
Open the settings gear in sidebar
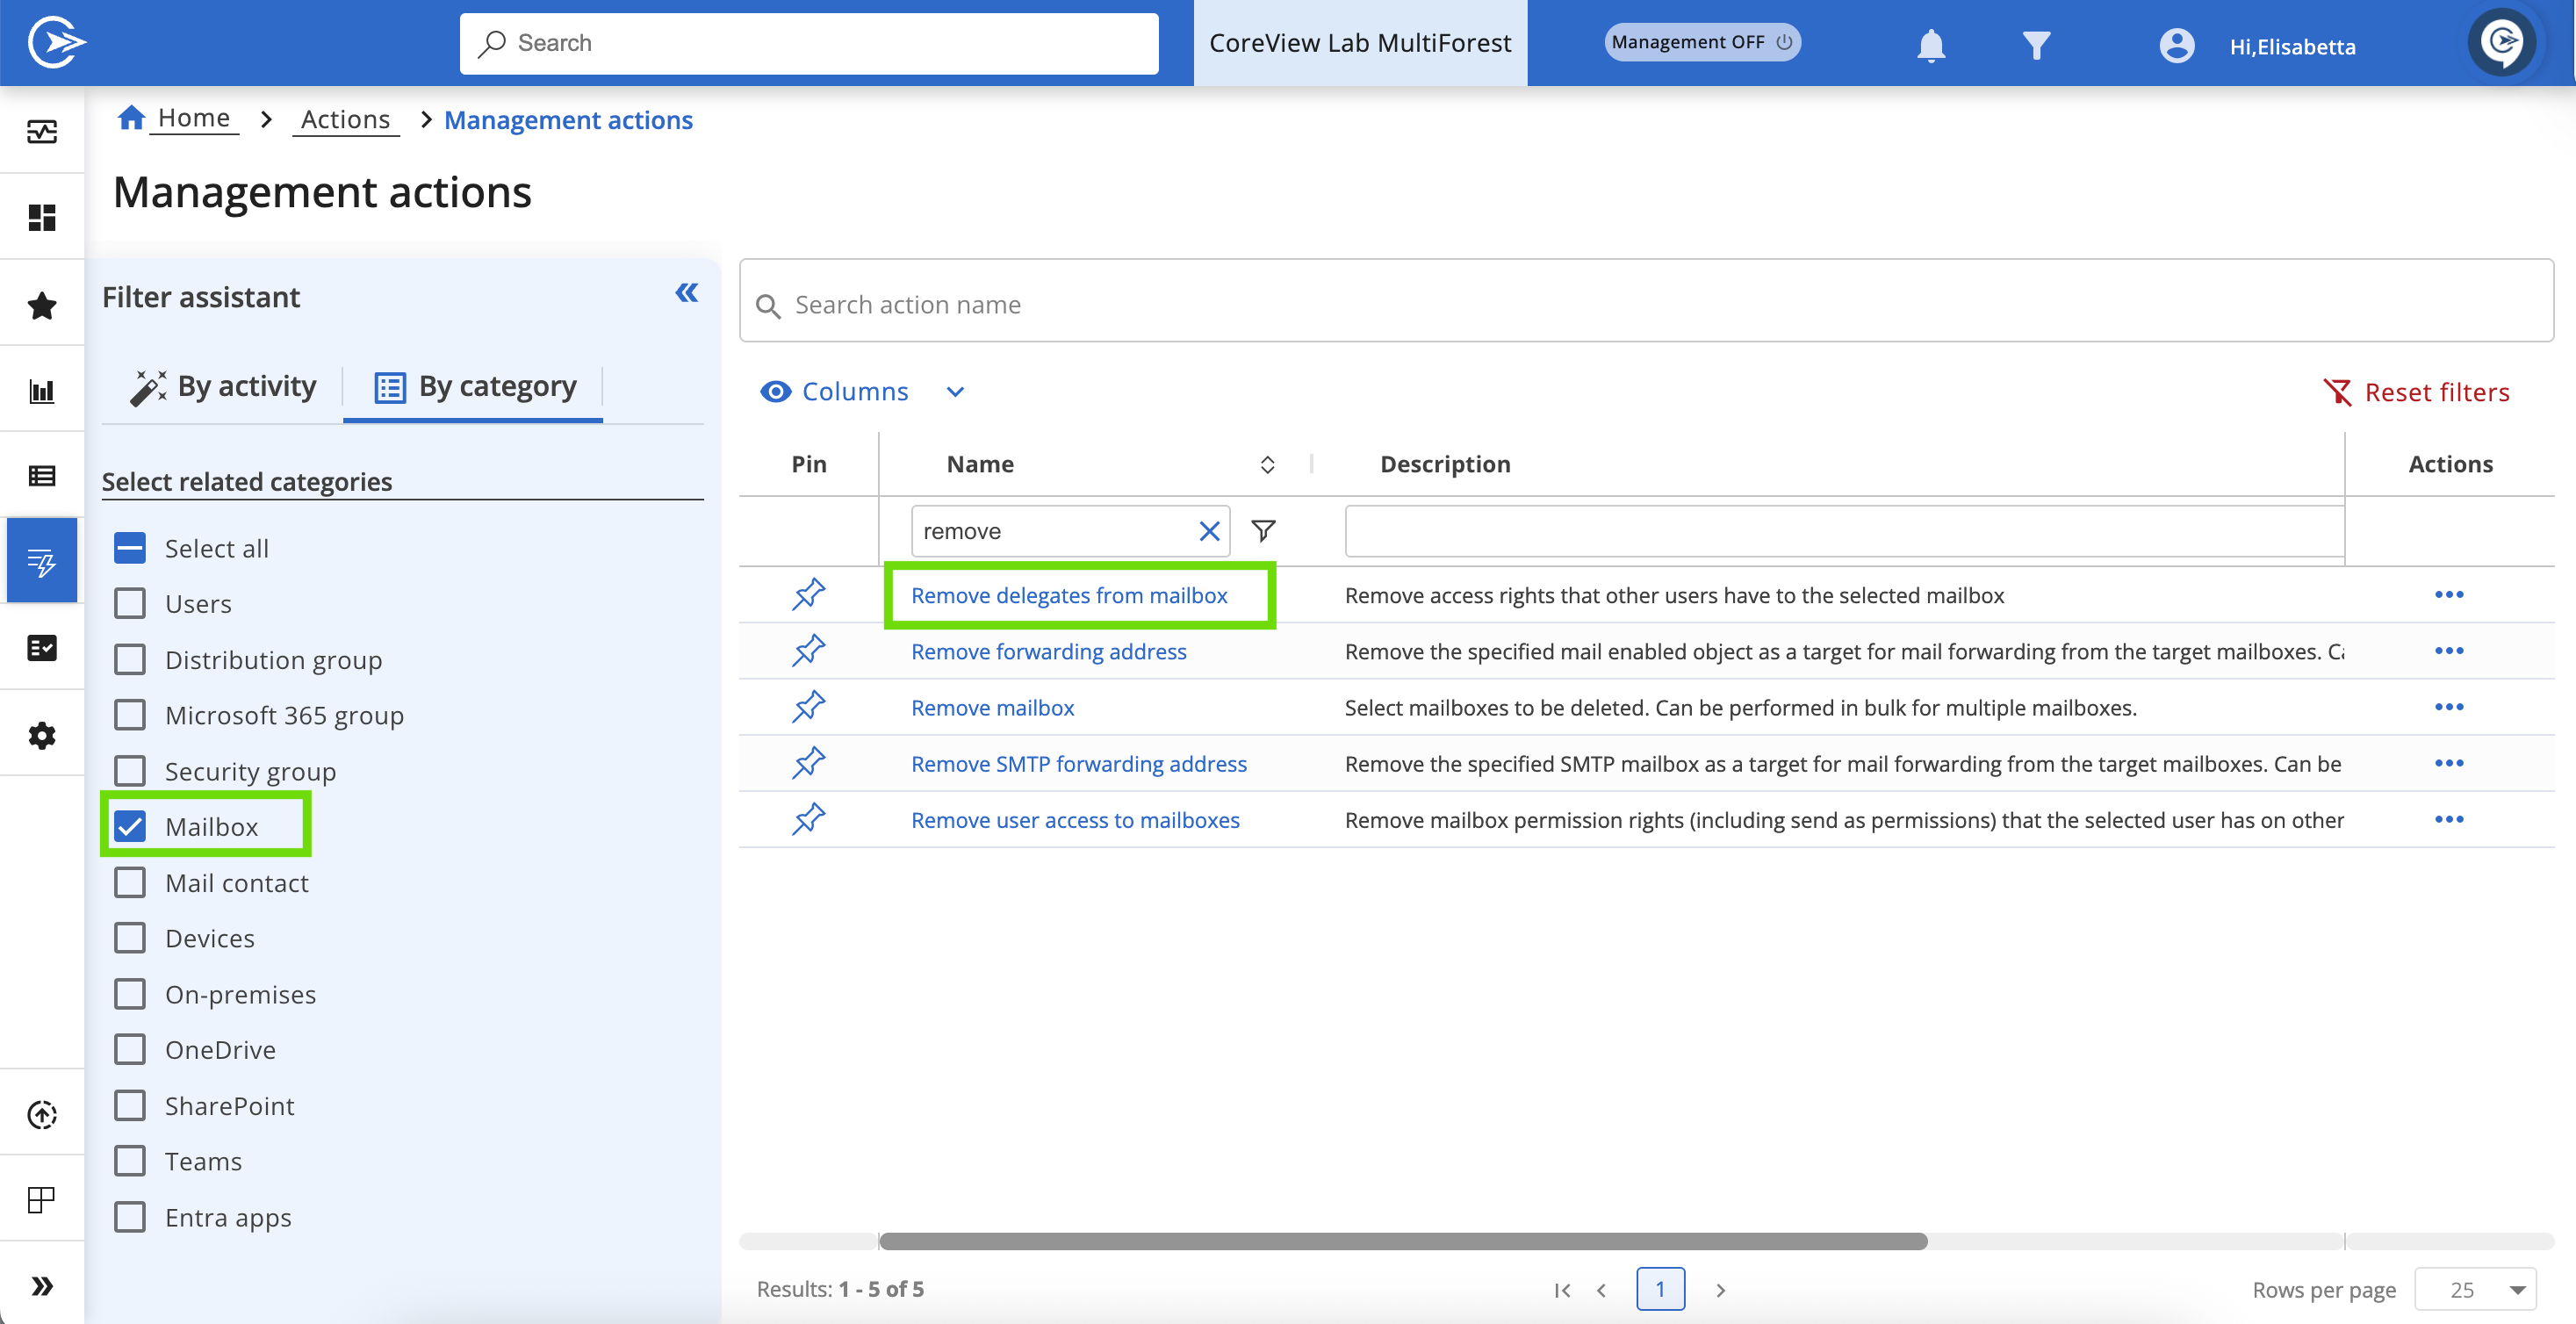tap(42, 735)
